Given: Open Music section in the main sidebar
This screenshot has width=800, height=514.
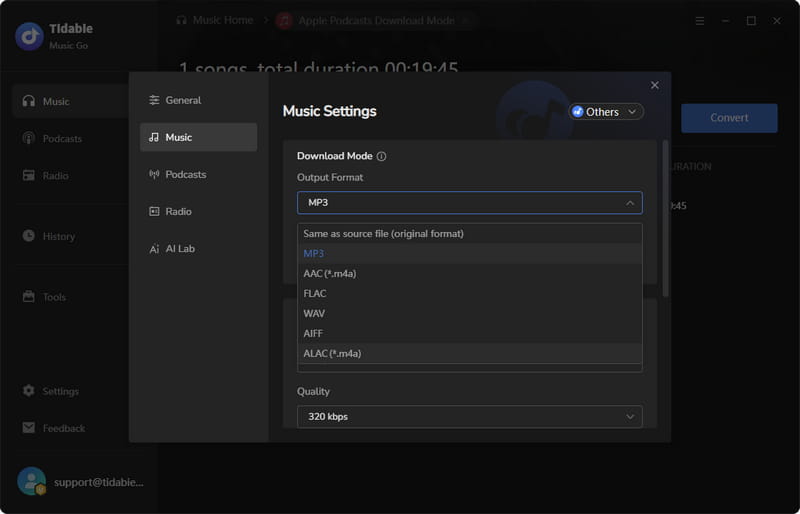Looking at the screenshot, I should [x=70, y=102].
